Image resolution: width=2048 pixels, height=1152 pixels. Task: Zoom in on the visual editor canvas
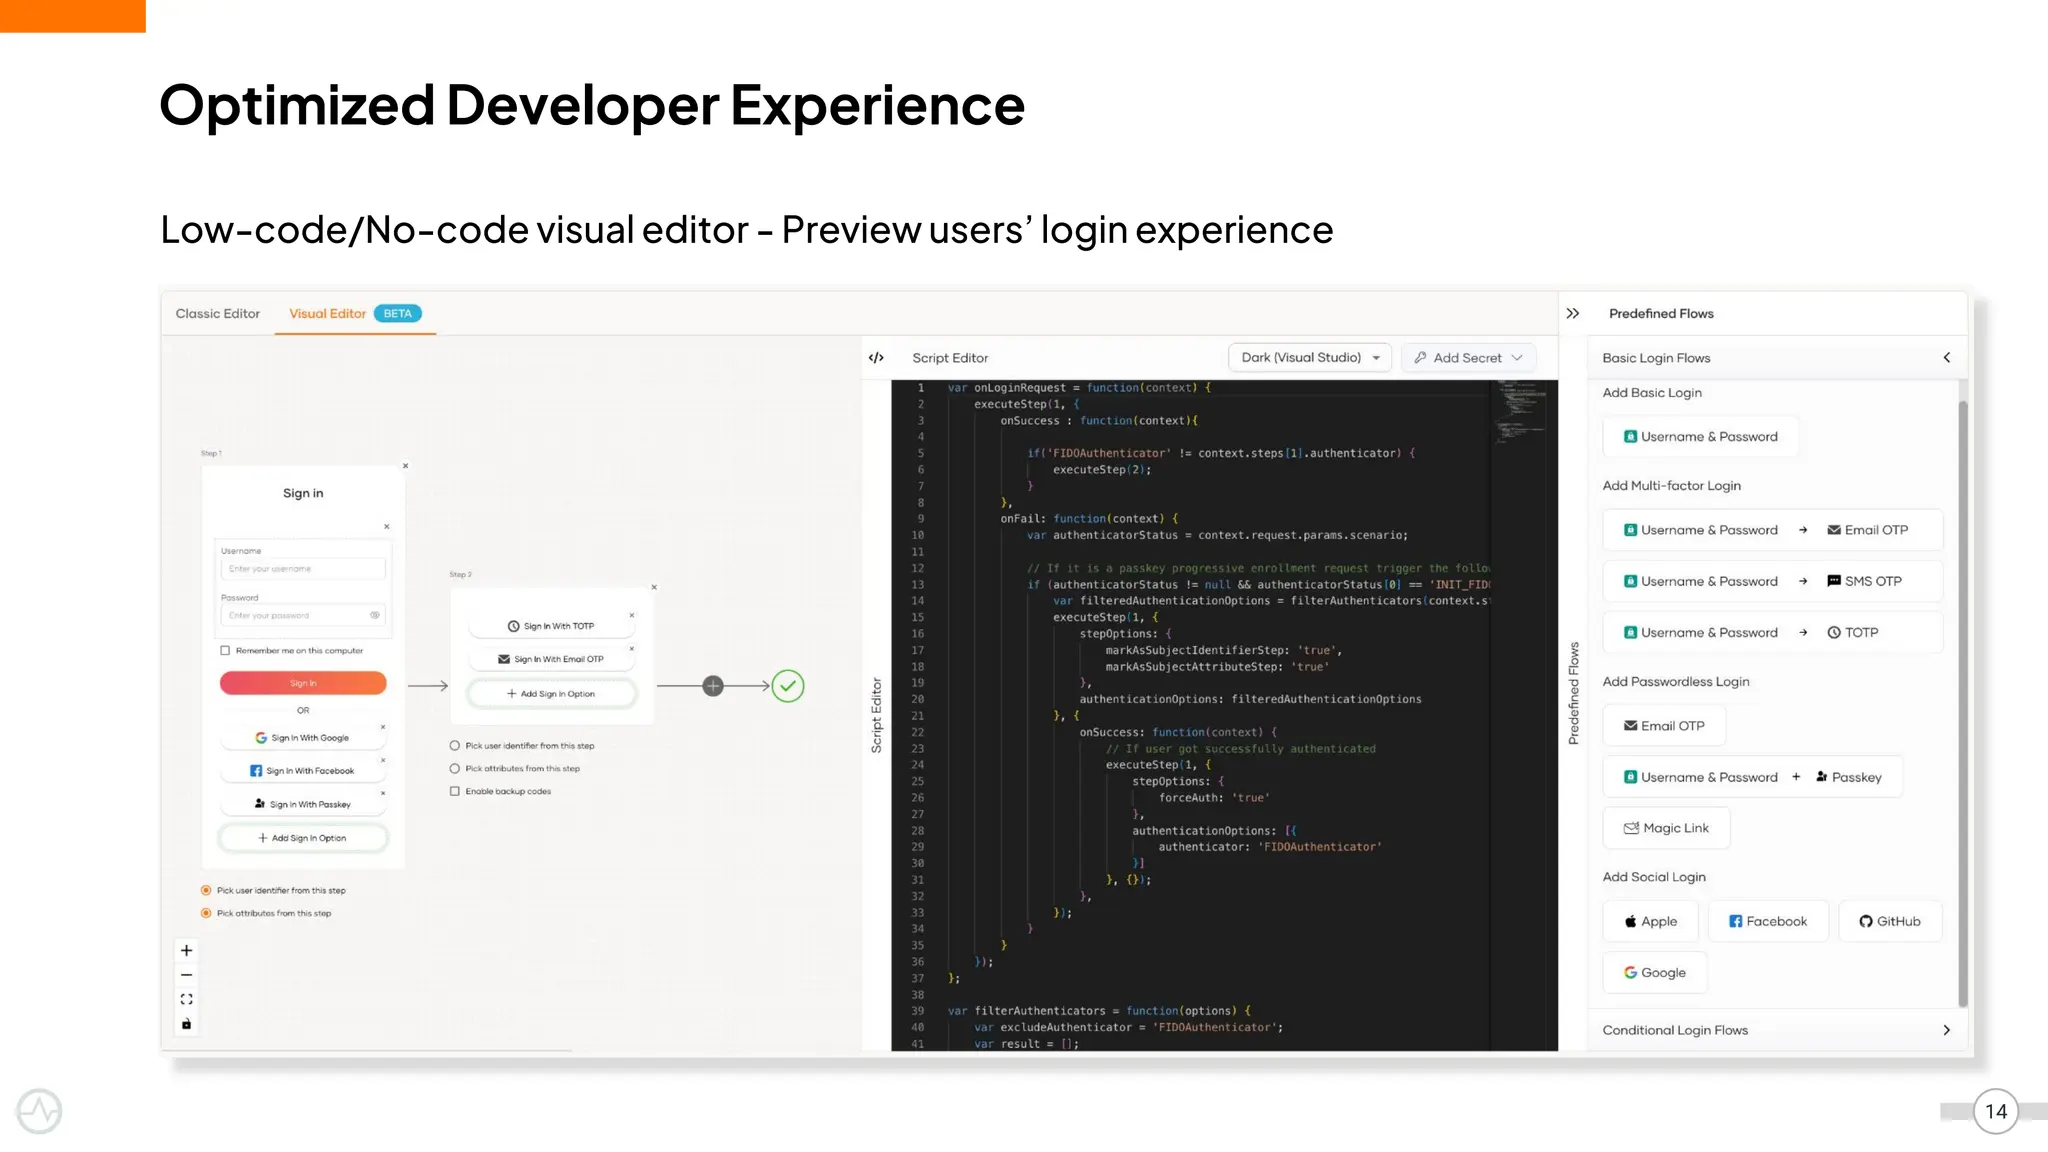[x=186, y=950]
